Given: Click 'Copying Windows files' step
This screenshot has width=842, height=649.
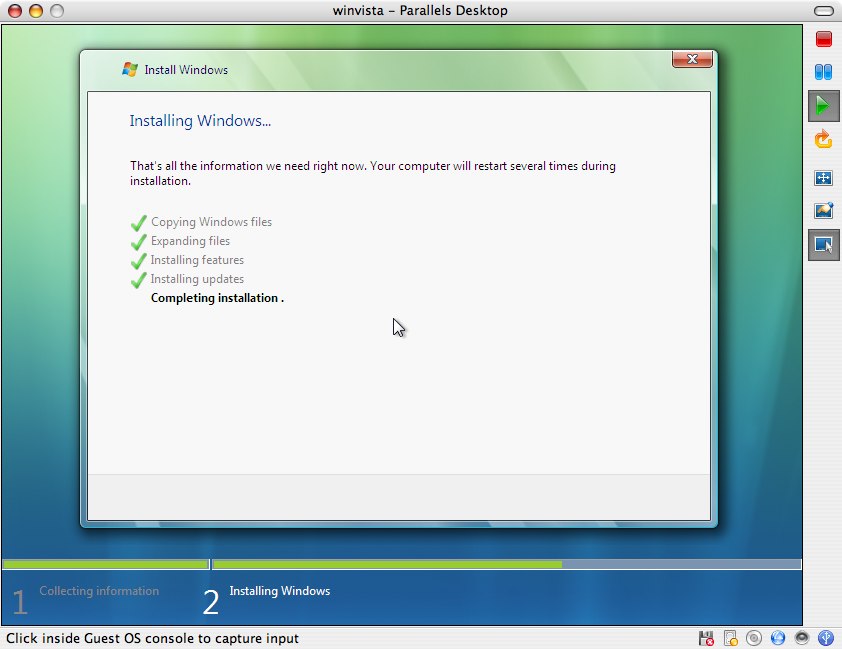Looking at the screenshot, I should click(x=211, y=222).
